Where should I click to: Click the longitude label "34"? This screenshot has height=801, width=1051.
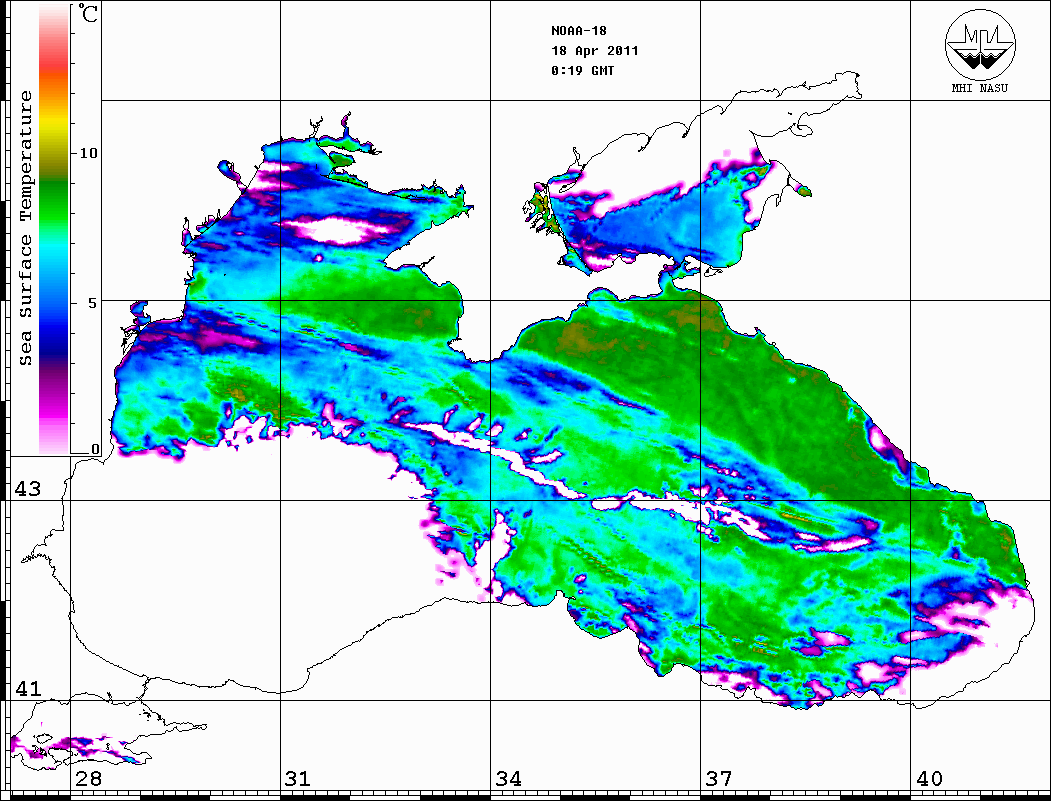508,778
